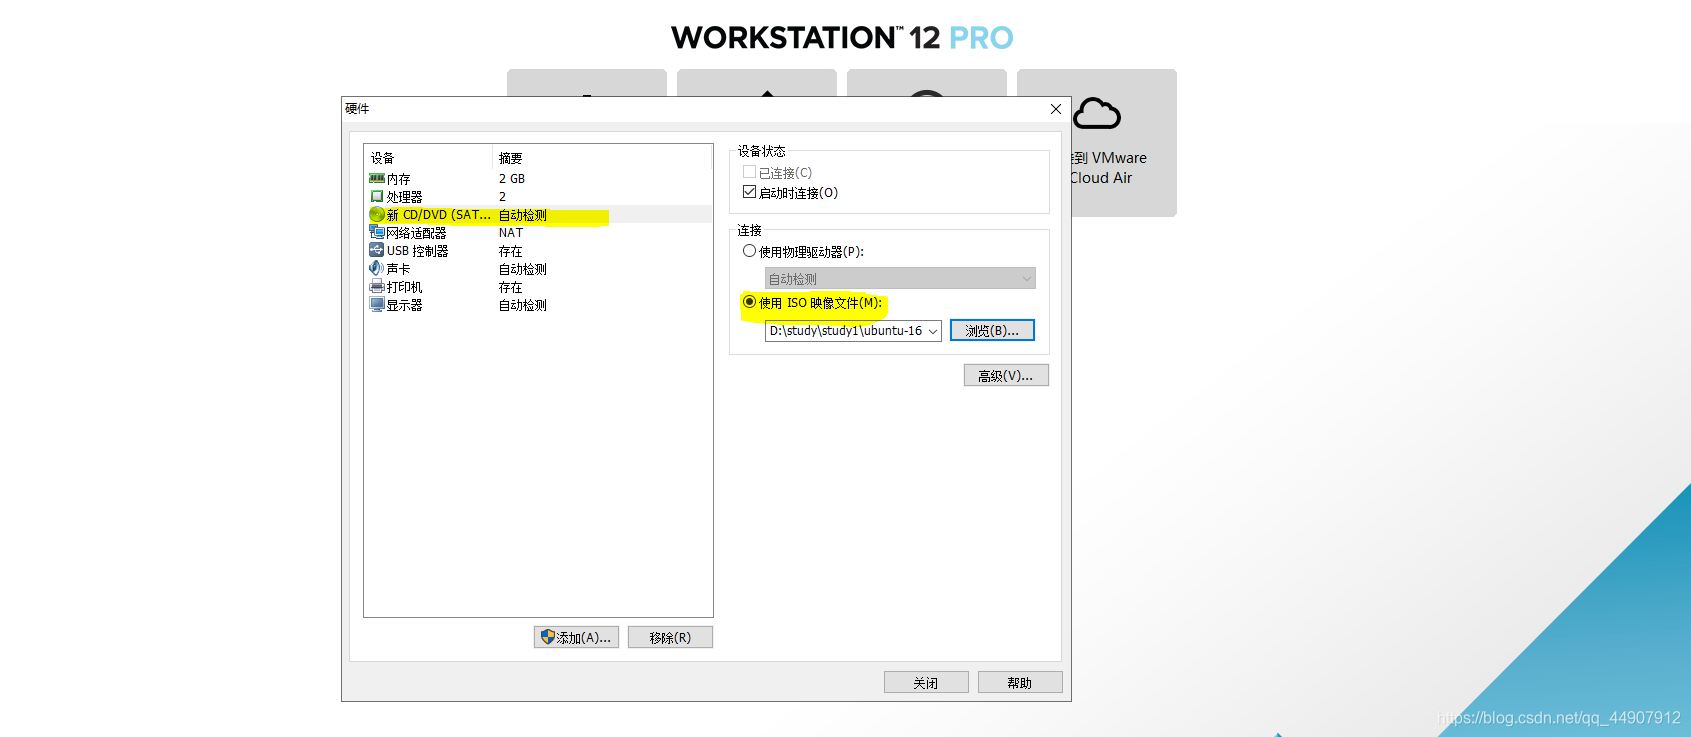Toggle the 已连接(C) checkbox
Screen dimensions: 1691x737
pyautogui.click(x=749, y=172)
